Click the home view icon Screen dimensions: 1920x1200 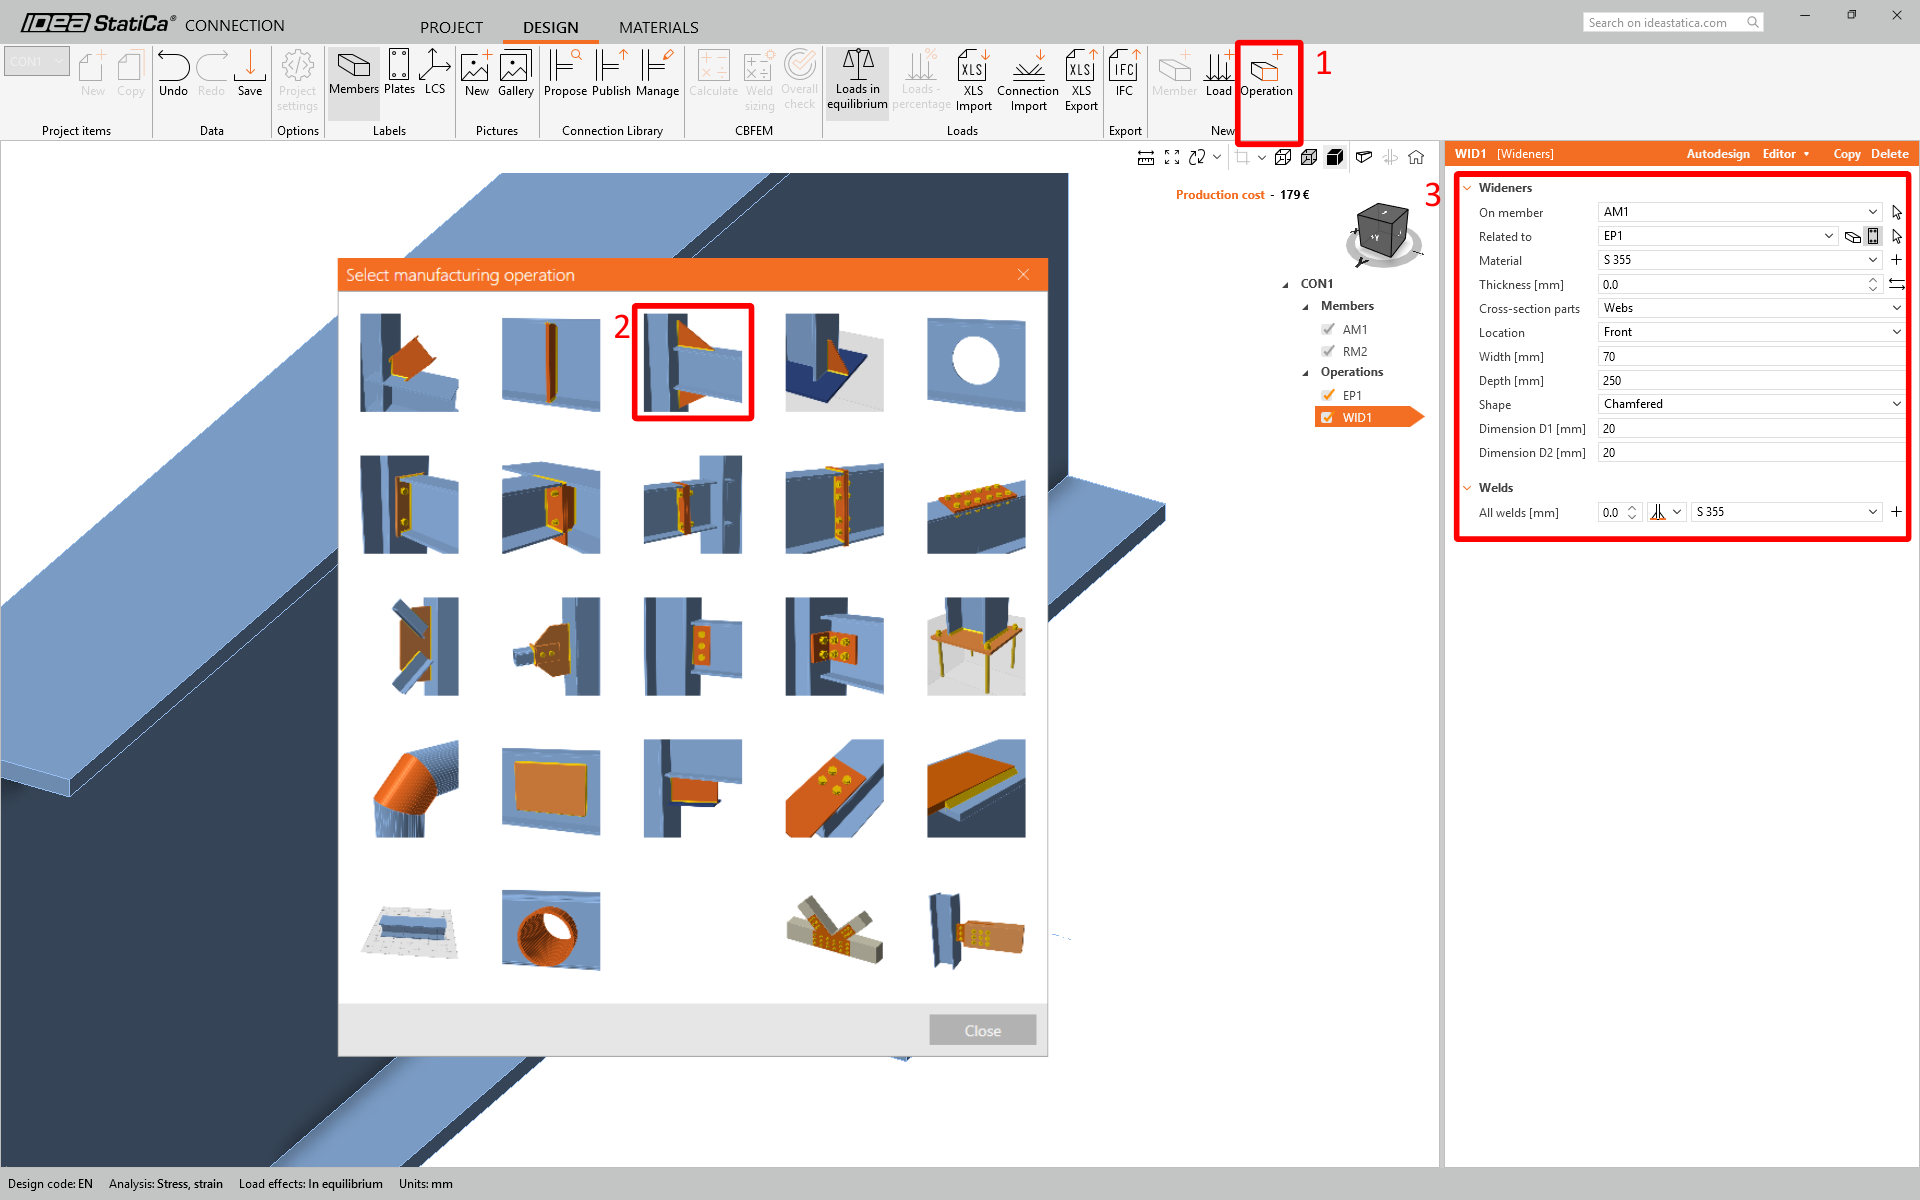1416,157
